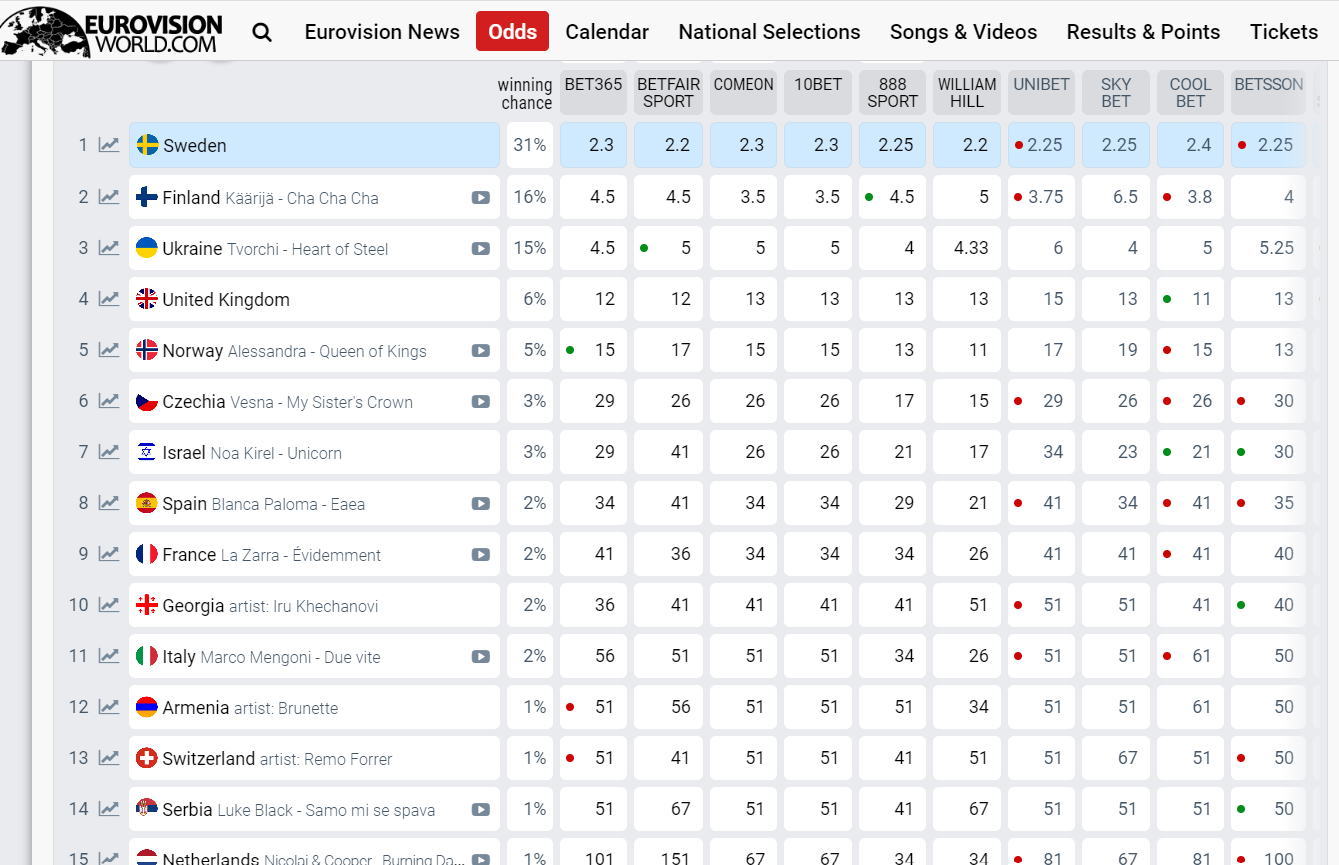This screenshot has height=865, width=1339.
Task: Click Czechia video play icon
Action: pos(481,402)
